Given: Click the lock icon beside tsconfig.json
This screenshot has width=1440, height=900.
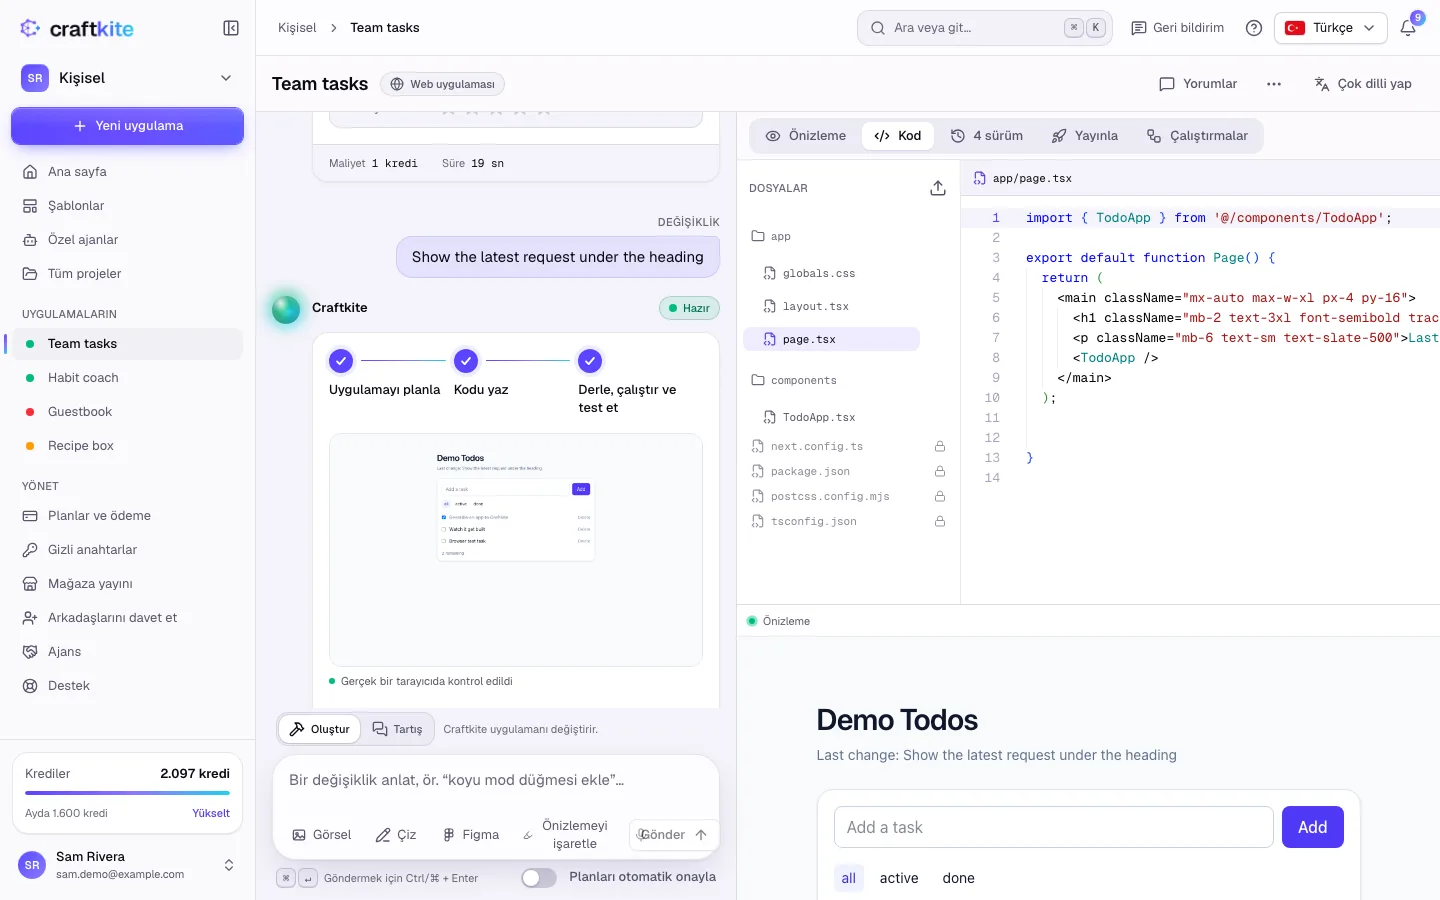Looking at the screenshot, I should pos(940,521).
